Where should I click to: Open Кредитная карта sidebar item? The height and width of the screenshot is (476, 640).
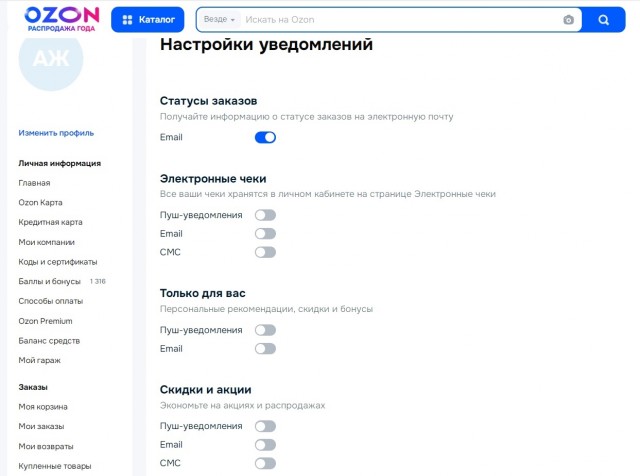(50, 222)
